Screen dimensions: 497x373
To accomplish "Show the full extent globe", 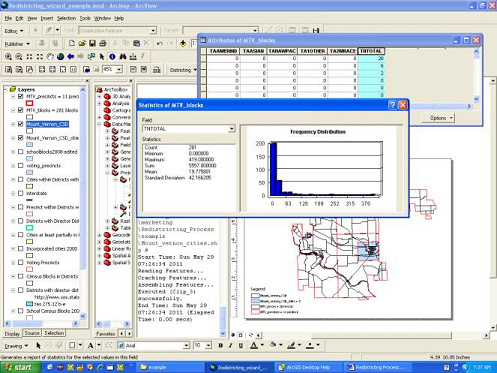I will [x=60, y=57].
